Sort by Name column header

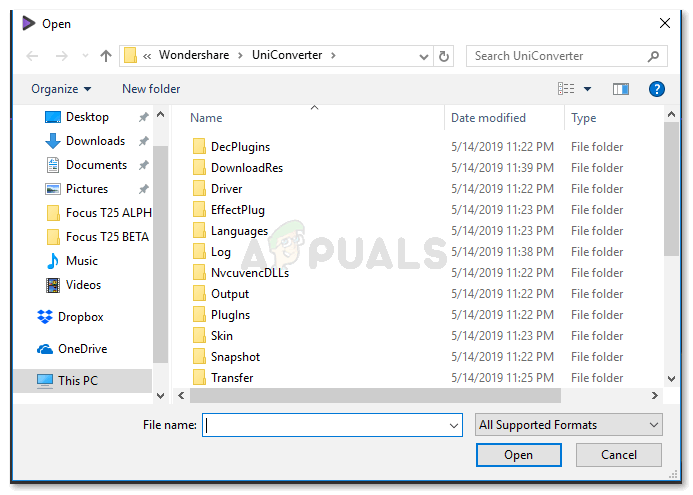[x=206, y=118]
